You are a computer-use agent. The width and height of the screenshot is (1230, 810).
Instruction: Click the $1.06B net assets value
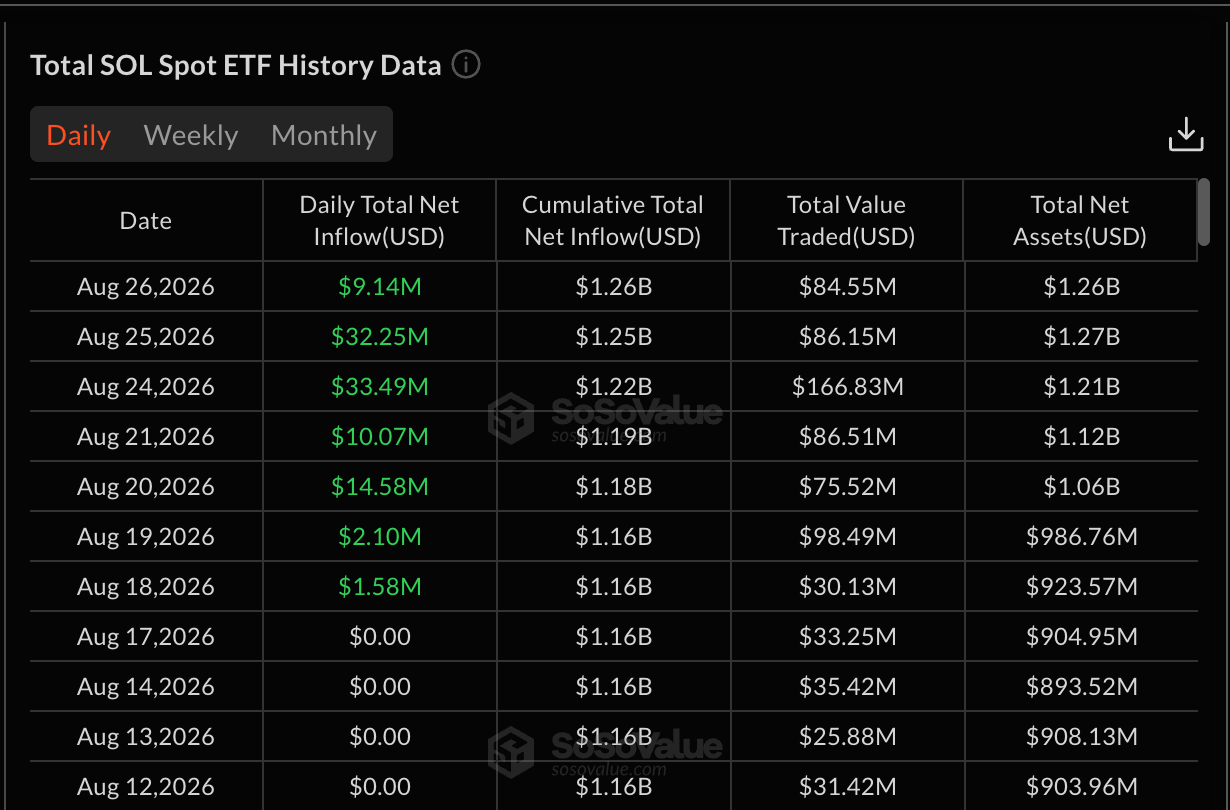(x=1081, y=487)
